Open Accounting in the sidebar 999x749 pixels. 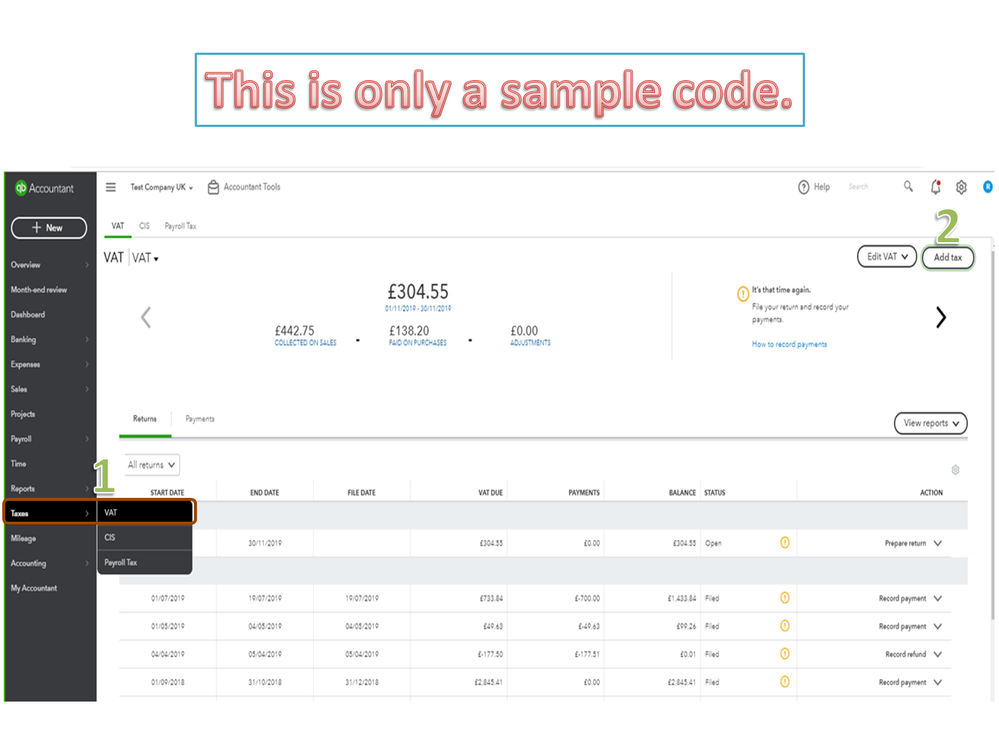[50, 563]
